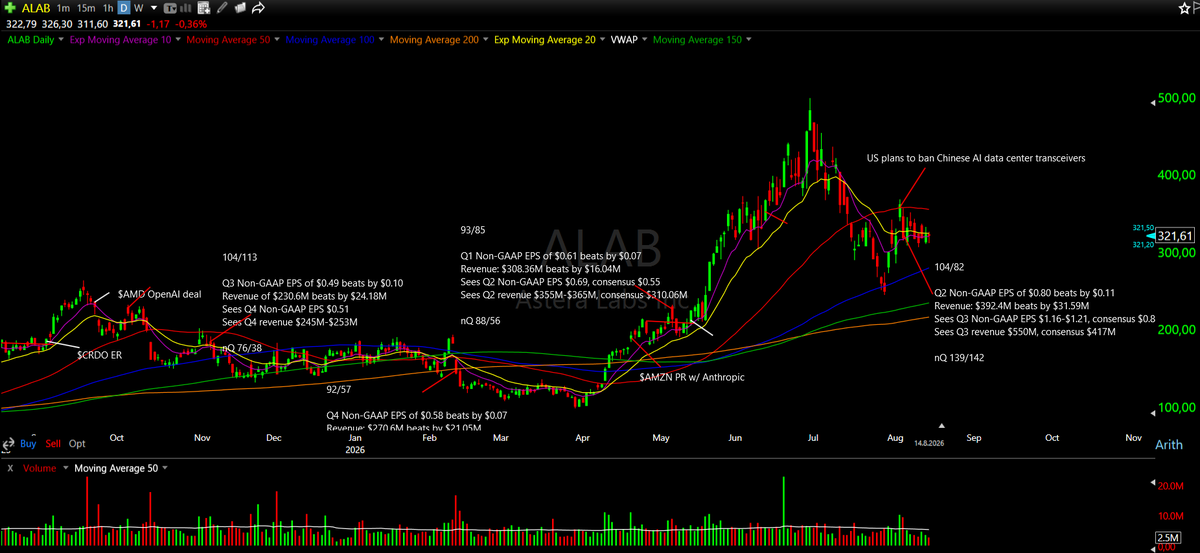Click the 20.0M volume axis label
This screenshot has width=1200, height=553.
coord(1172,486)
